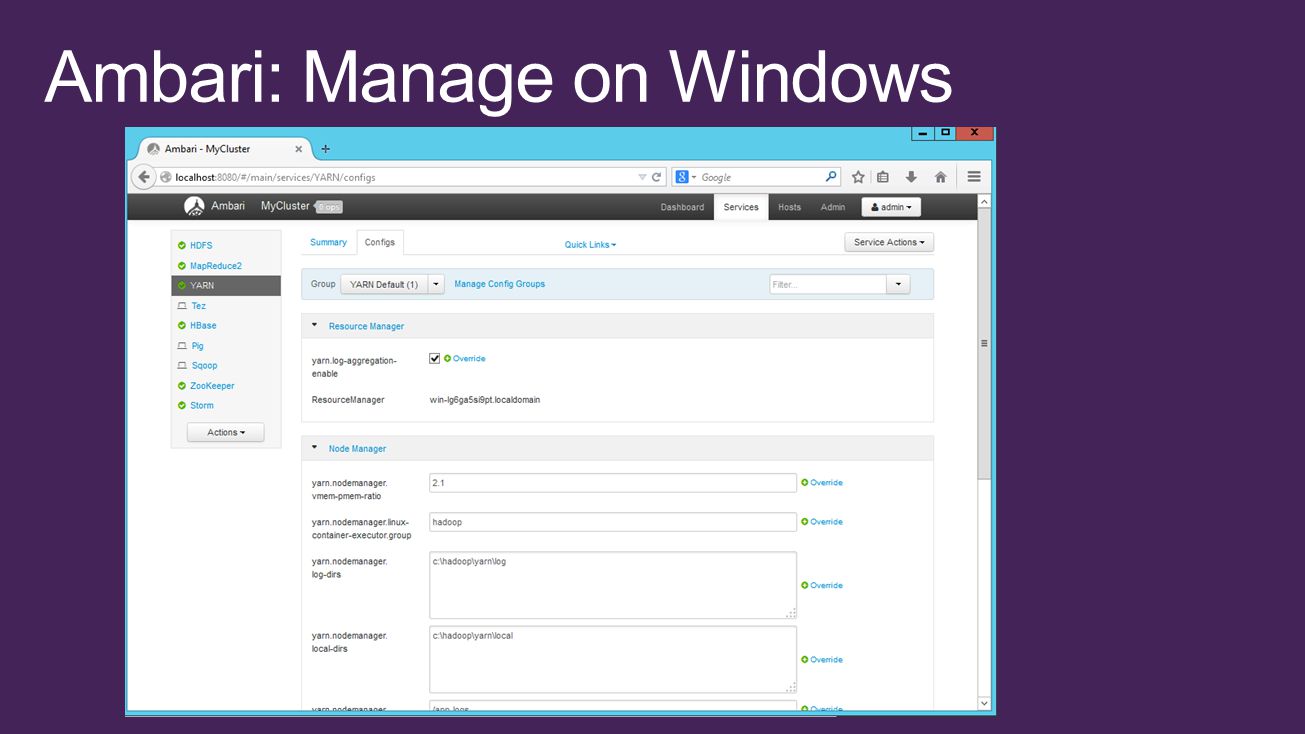Screen dimensions: 1305x734
Task: Click the vertical scrollbar up arrow
Action: tap(984, 202)
